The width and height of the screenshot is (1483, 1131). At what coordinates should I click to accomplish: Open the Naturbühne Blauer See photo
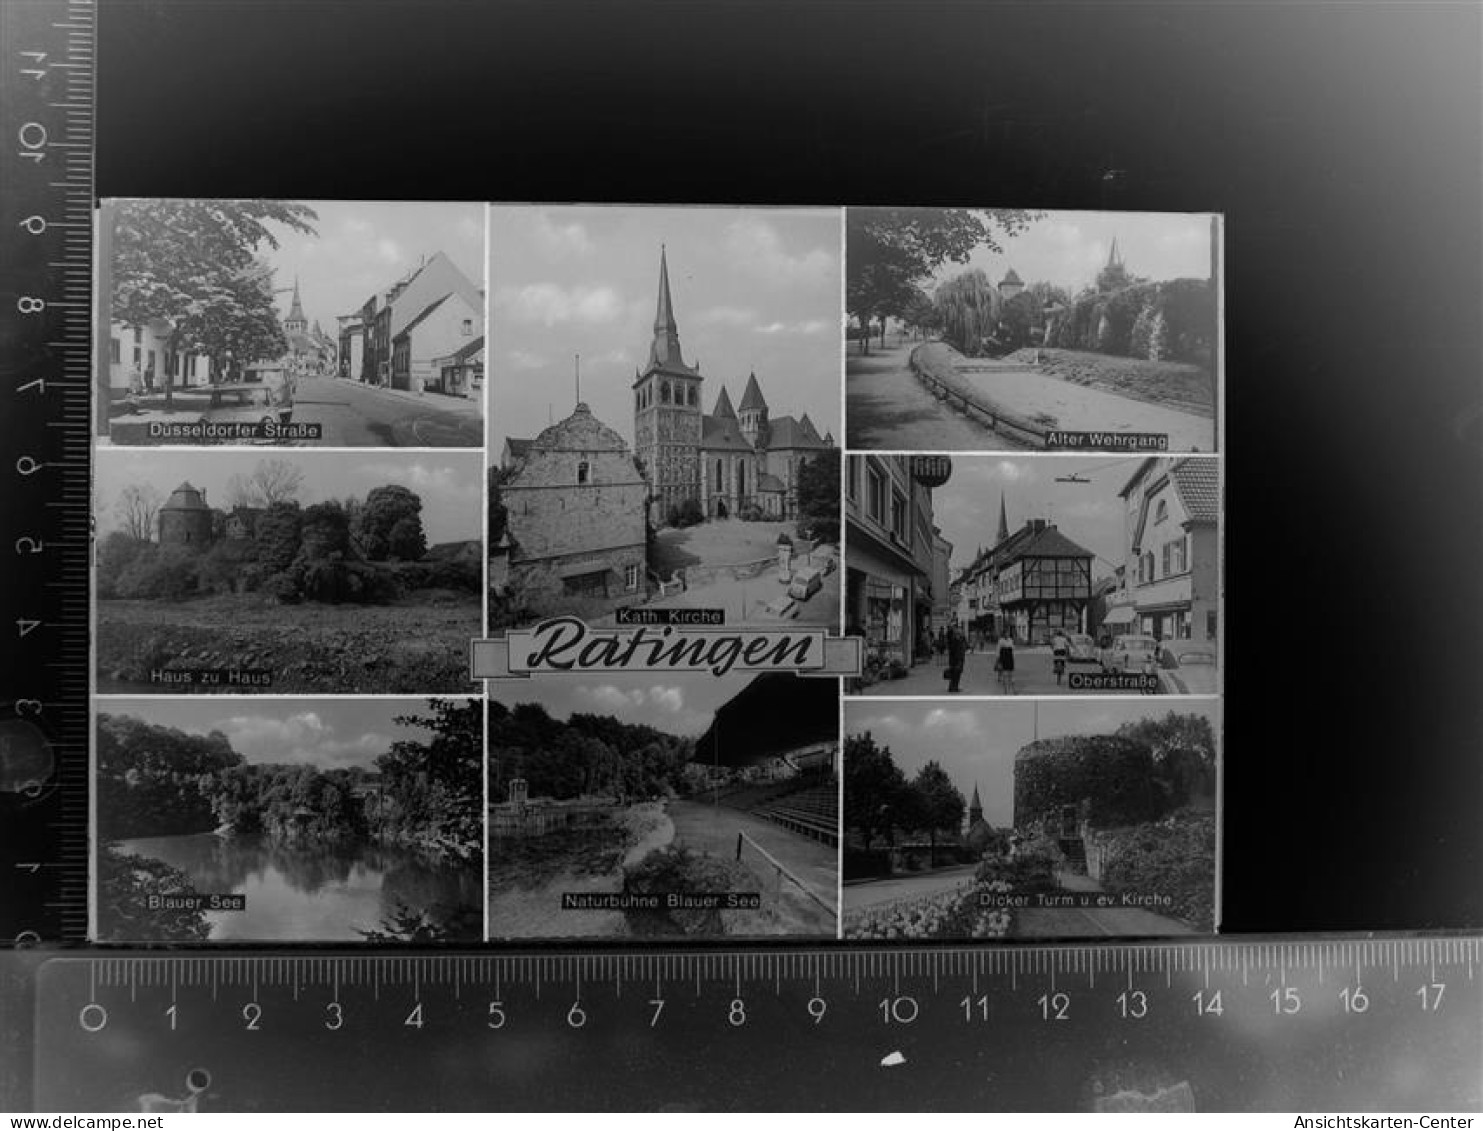(x=662, y=810)
